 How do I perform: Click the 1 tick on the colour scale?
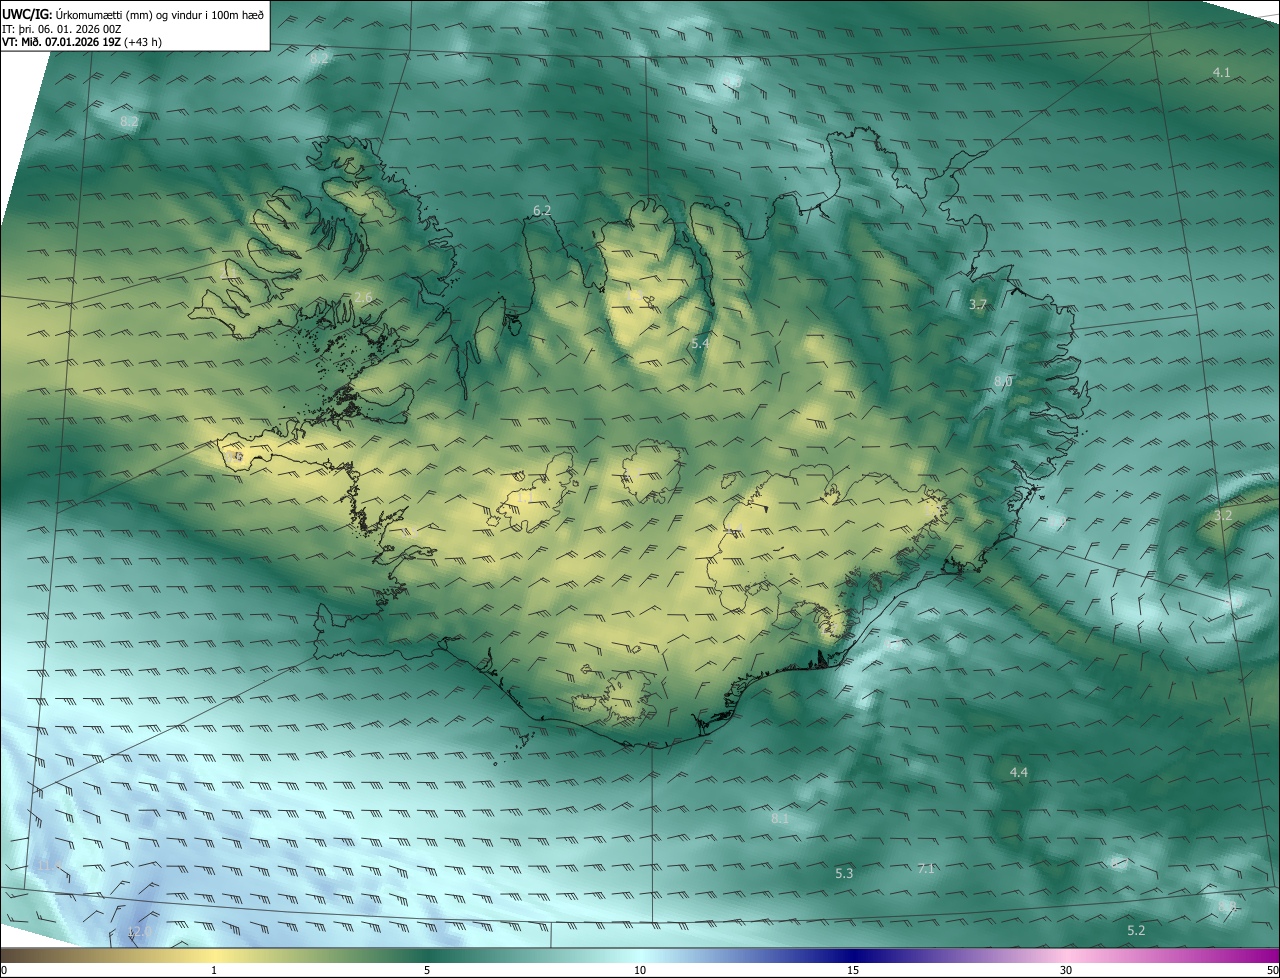click(214, 970)
